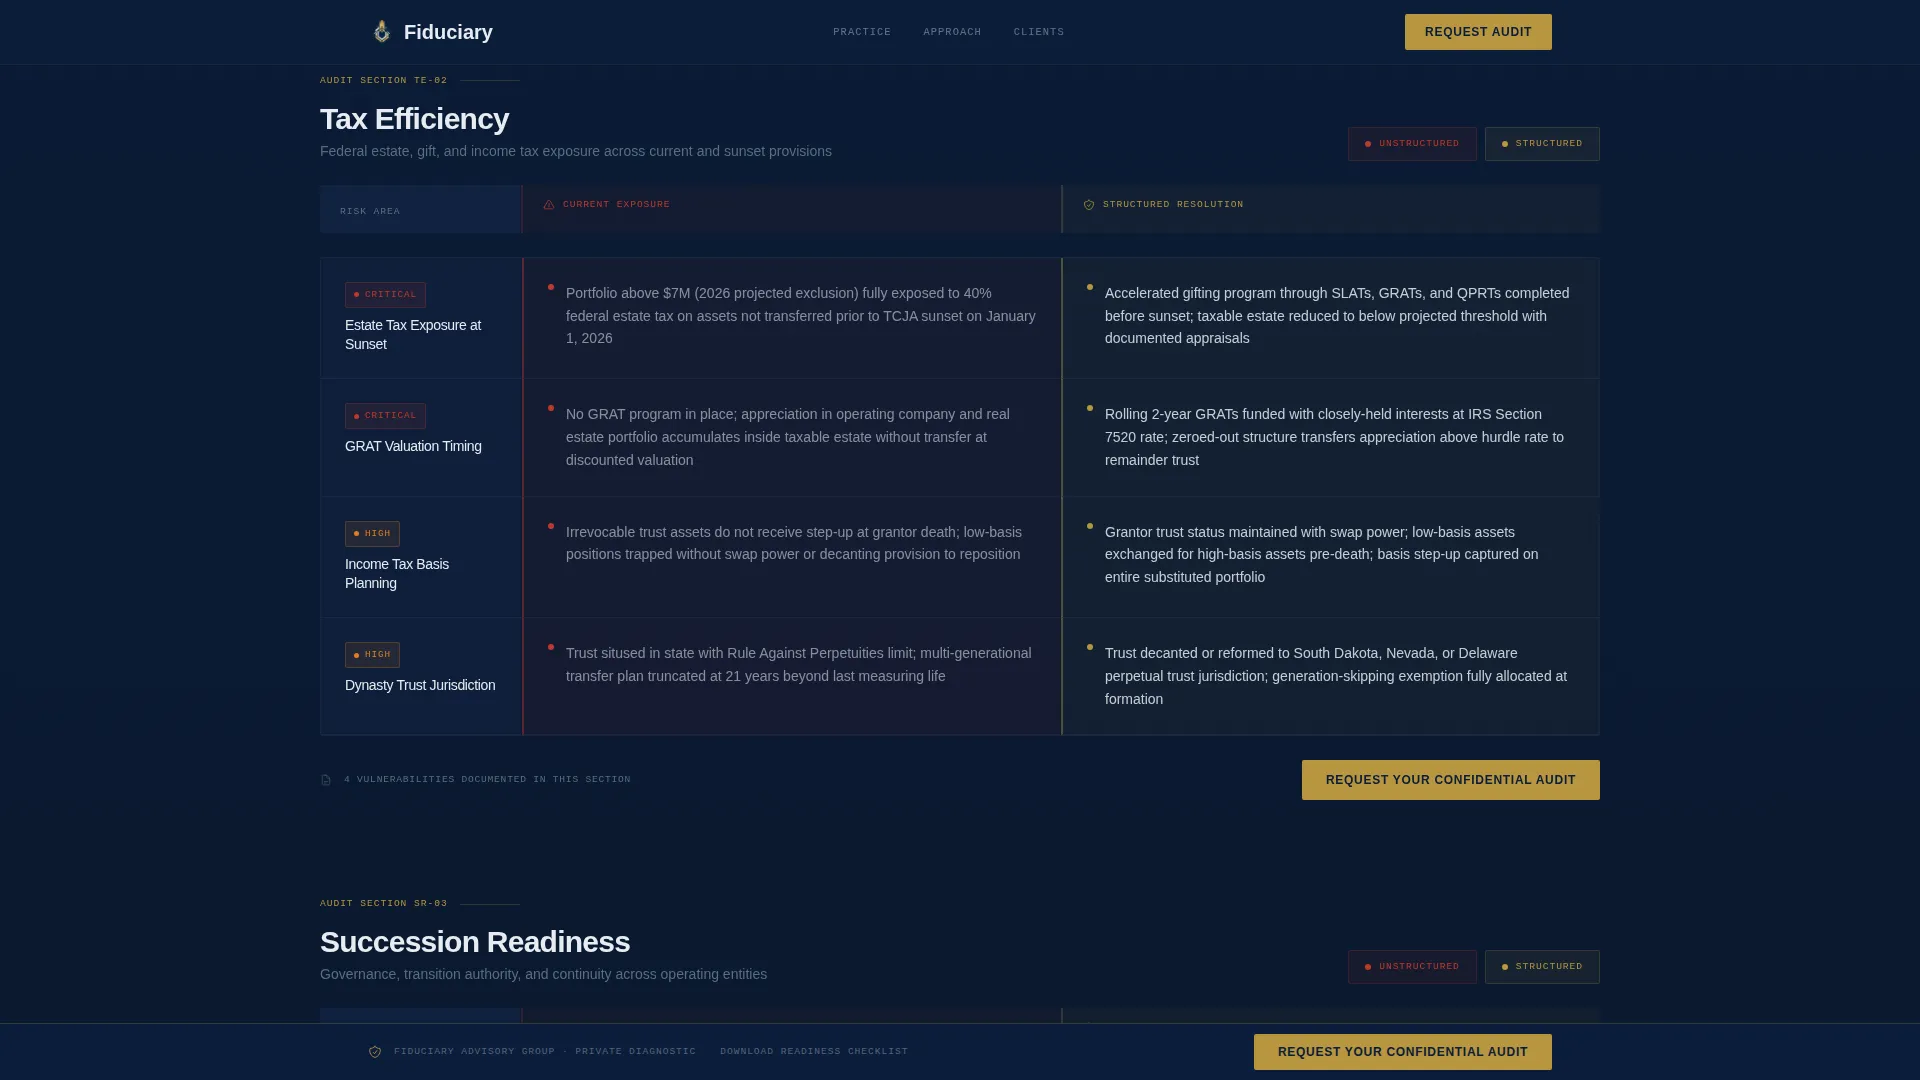Click the Tax Efficiency heading
Viewport: 1920px width, 1080px height.
point(414,119)
